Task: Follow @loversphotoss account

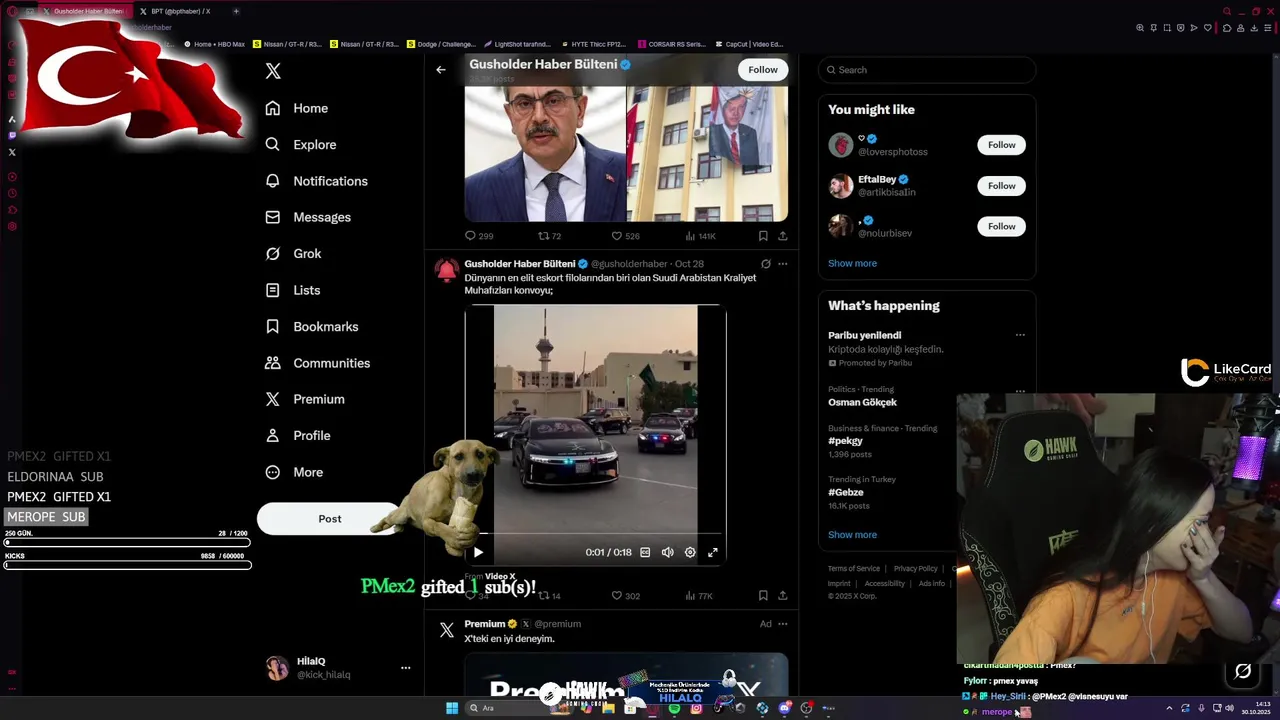Action: pyautogui.click(x=1001, y=145)
